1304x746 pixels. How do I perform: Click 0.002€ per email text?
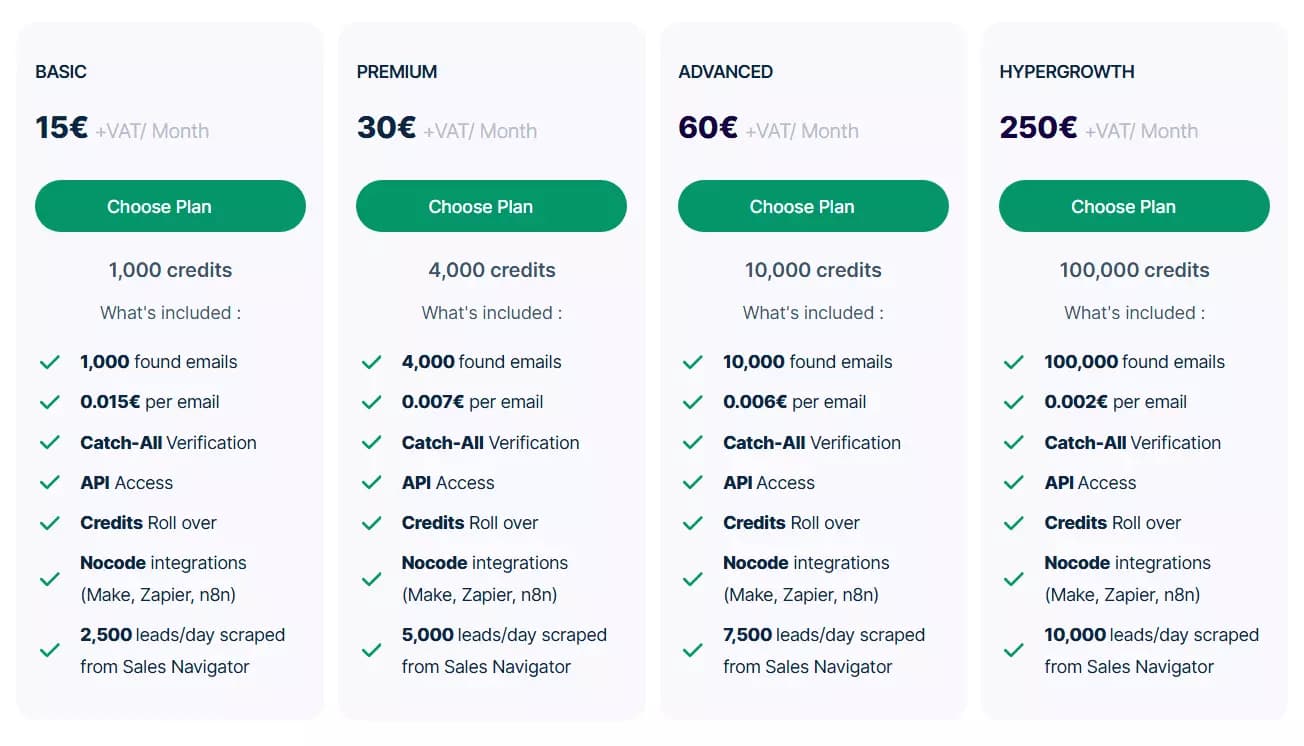coord(1116,402)
